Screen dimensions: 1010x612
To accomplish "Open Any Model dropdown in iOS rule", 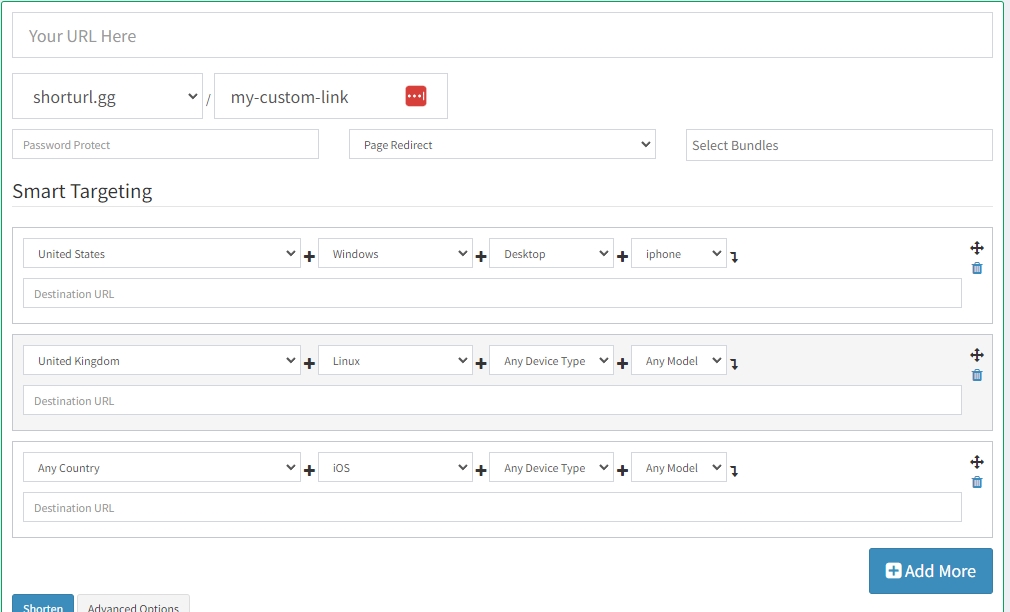I will [x=679, y=467].
